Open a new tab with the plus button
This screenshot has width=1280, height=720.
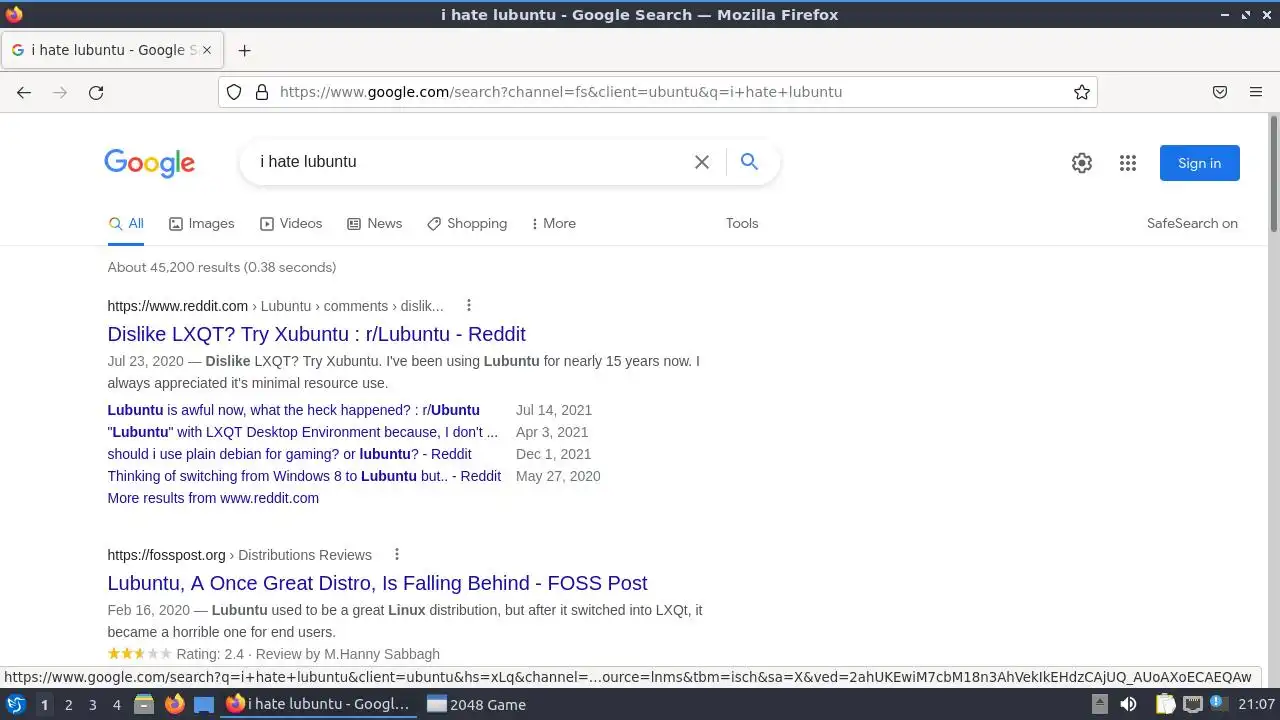tap(244, 50)
